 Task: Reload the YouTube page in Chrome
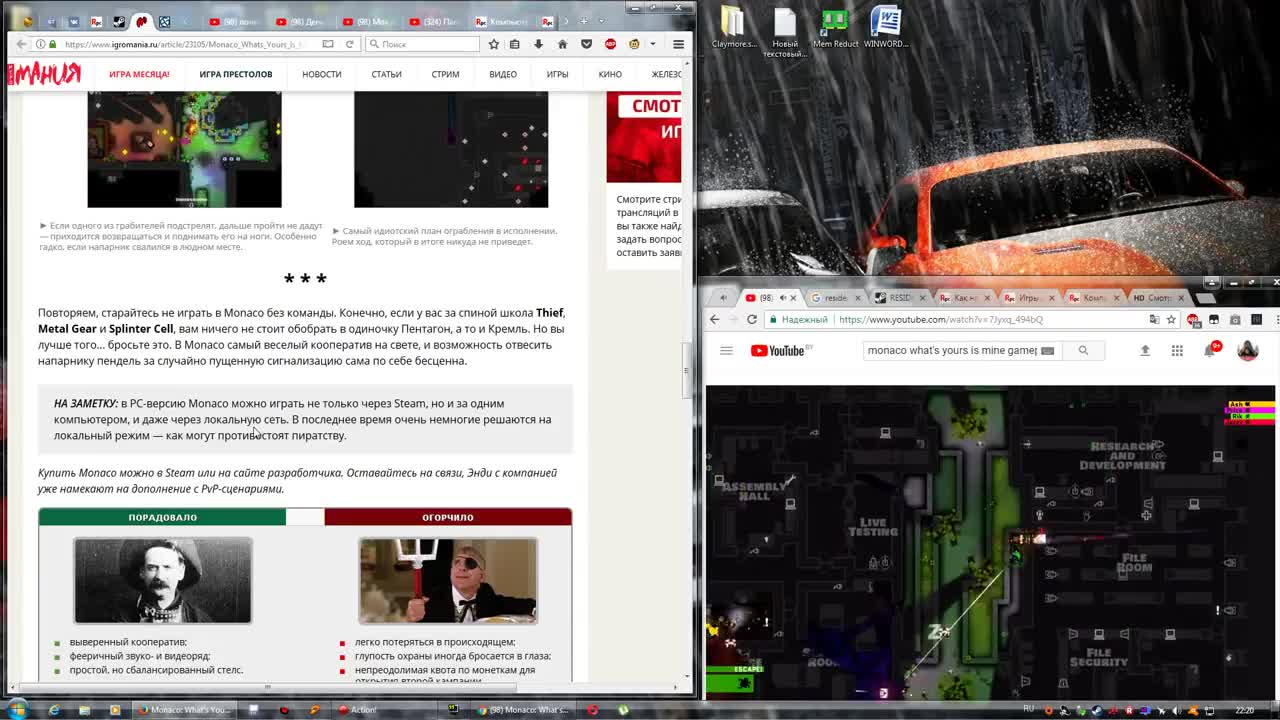click(x=752, y=319)
